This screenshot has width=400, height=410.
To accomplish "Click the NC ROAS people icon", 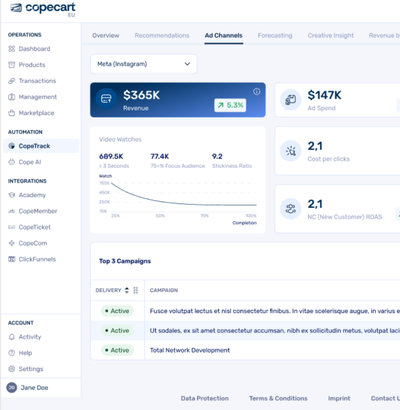I will 290,209.
